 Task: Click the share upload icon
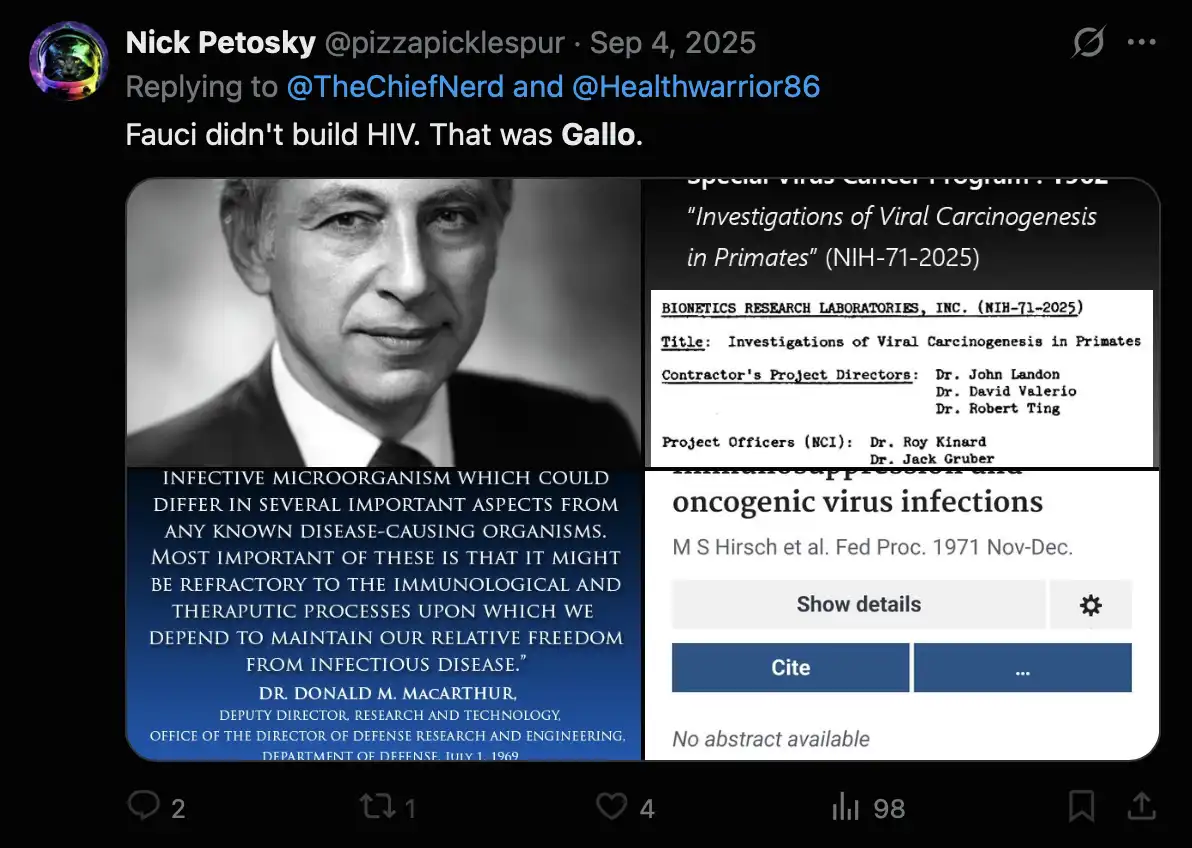click(1142, 806)
